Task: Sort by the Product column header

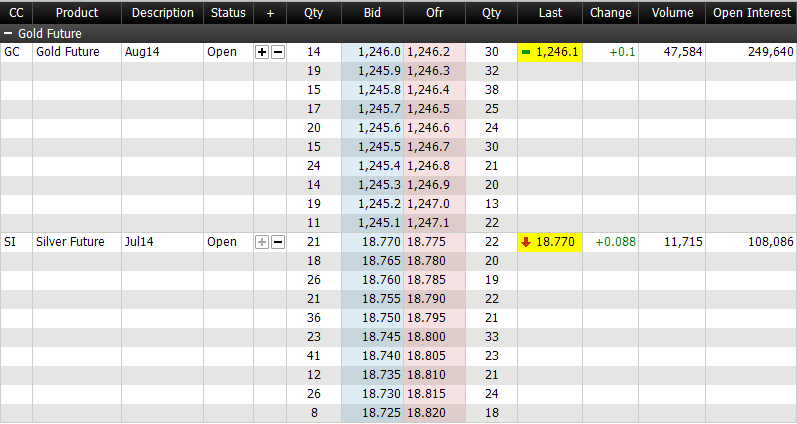Action: click(77, 13)
